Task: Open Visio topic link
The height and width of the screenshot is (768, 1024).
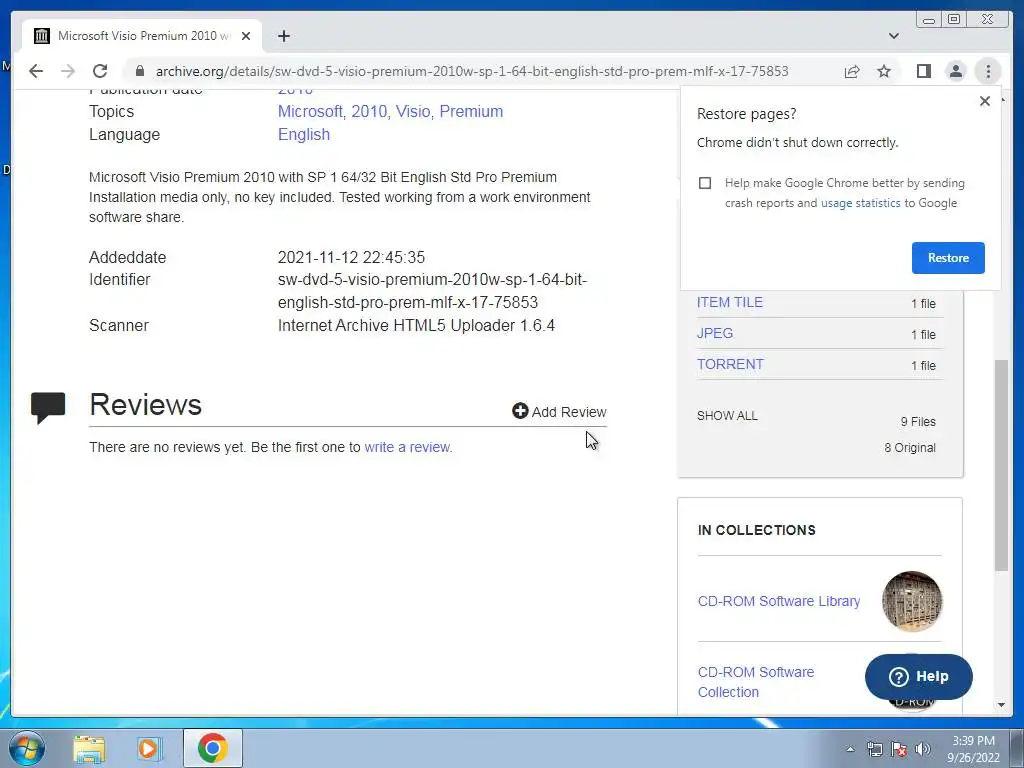Action: point(414,112)
